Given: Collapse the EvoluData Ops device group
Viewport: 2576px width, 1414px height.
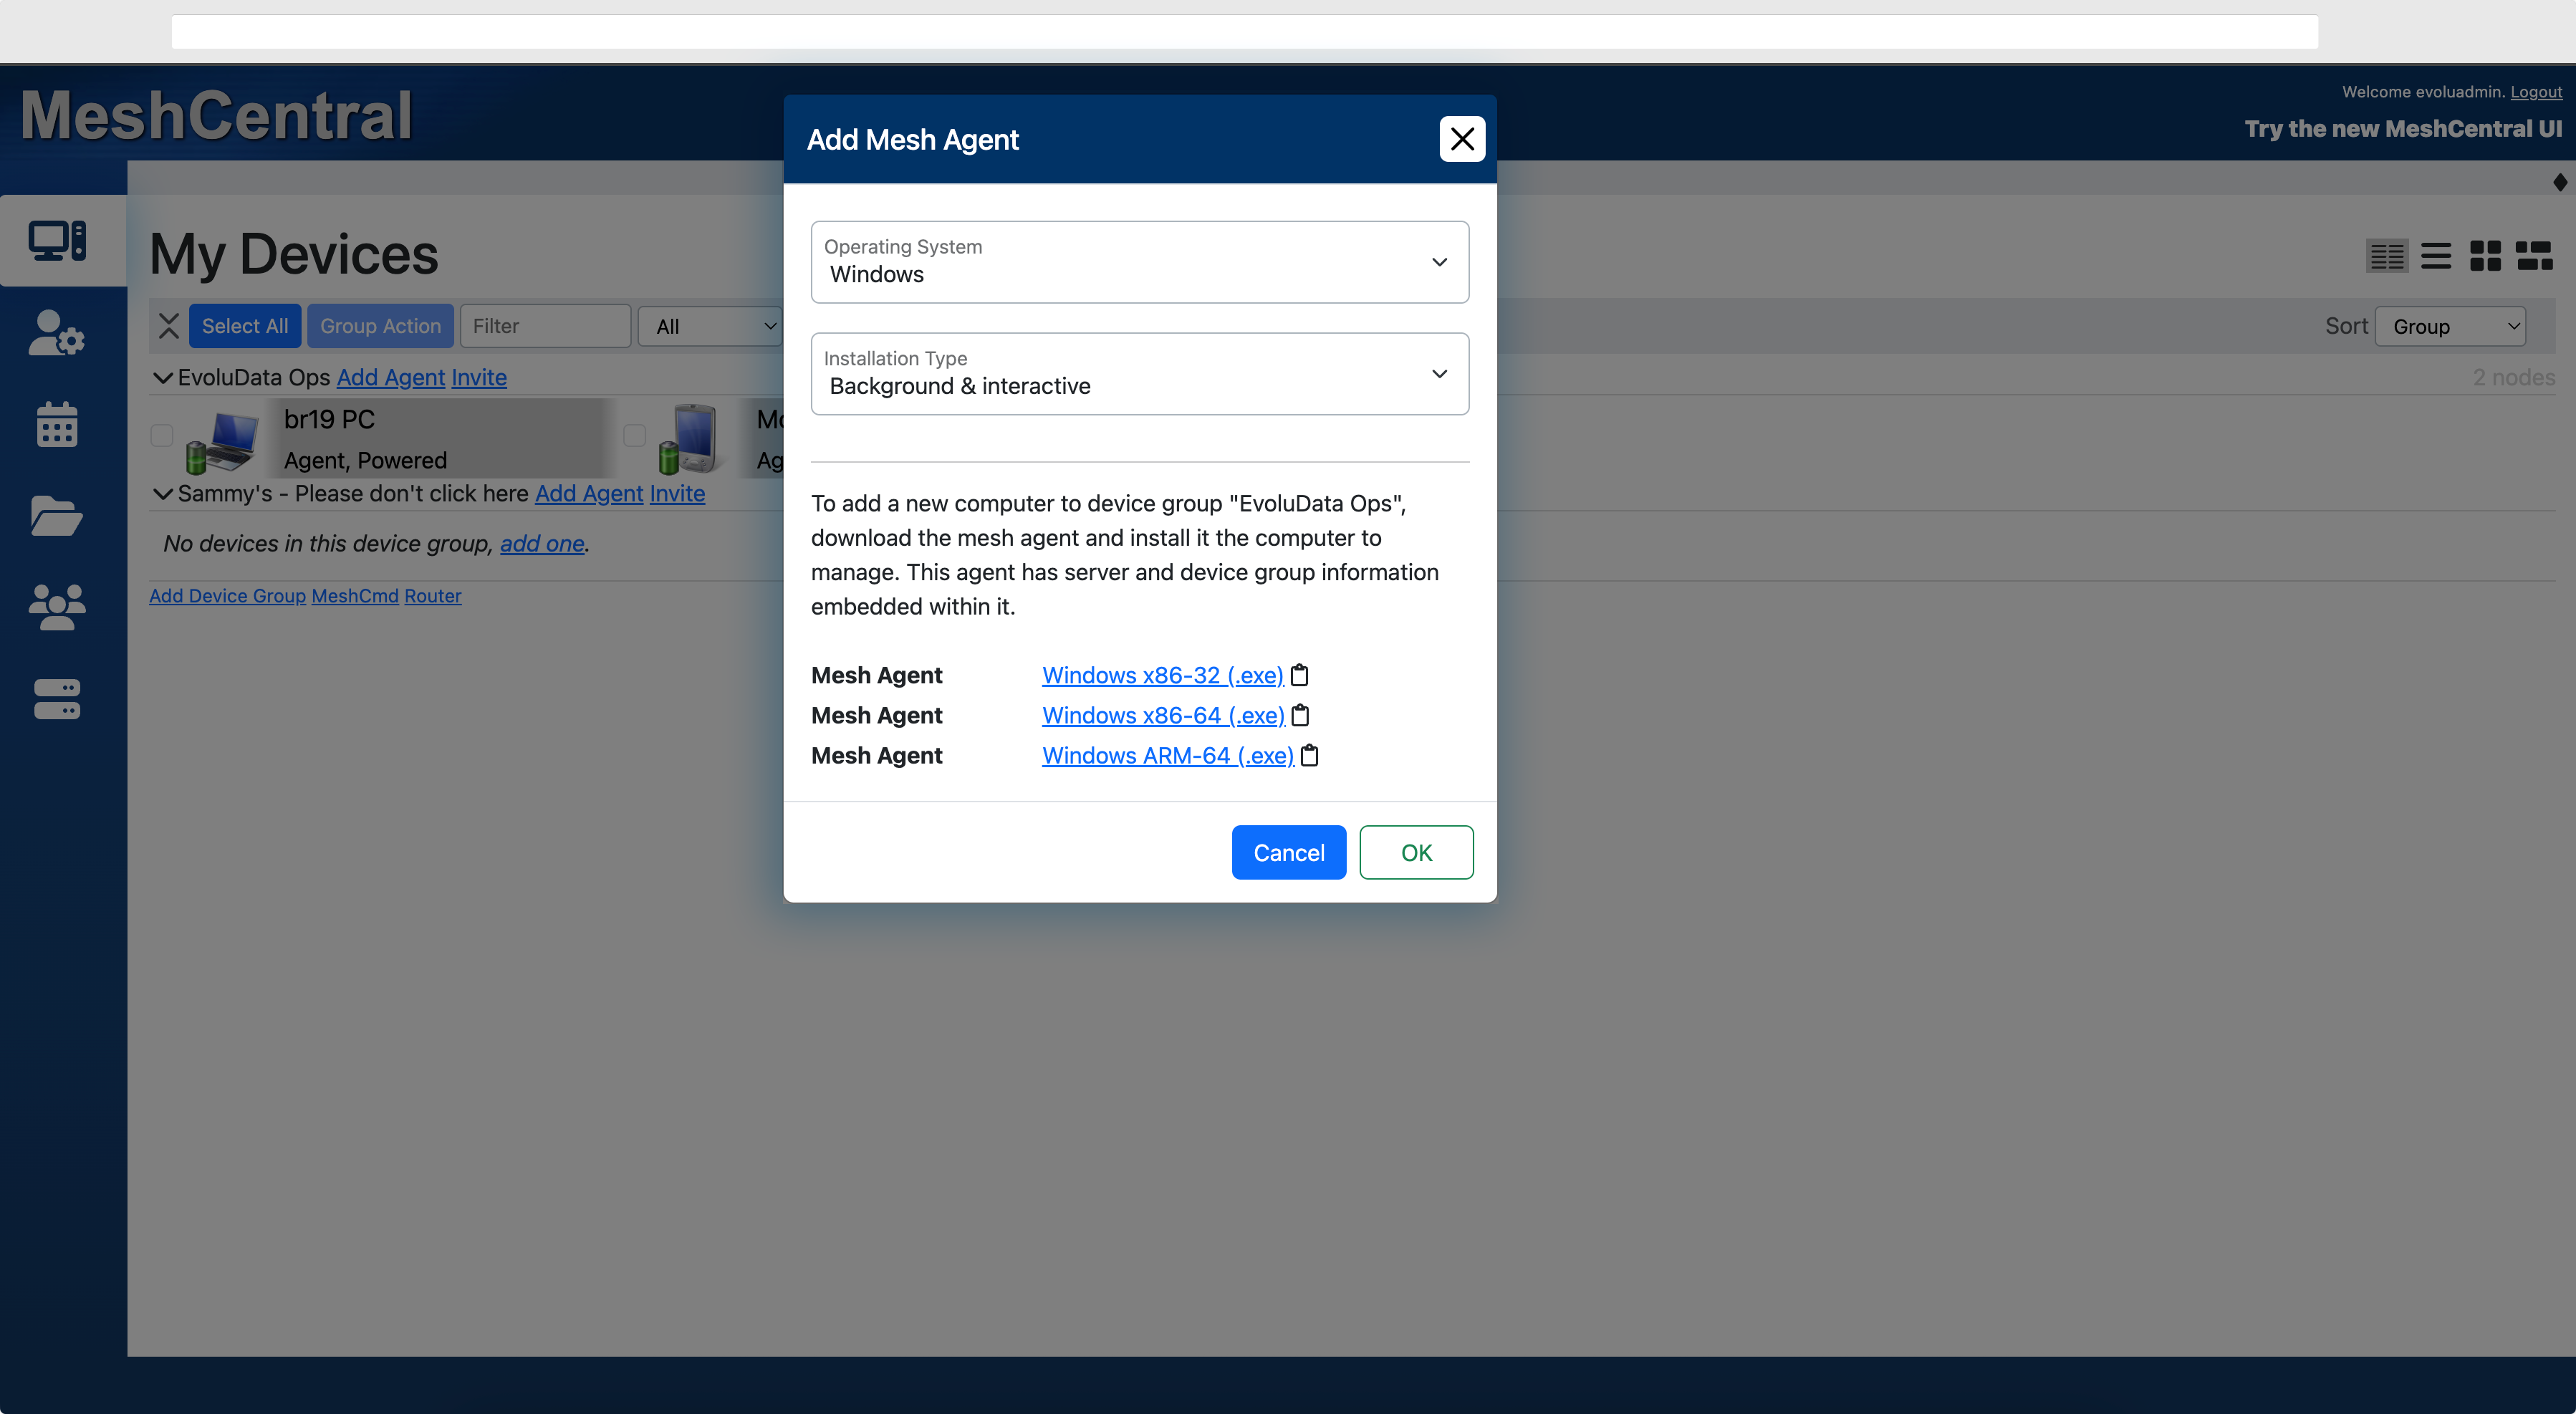Looking at the screenshot, I should [162, 378].
